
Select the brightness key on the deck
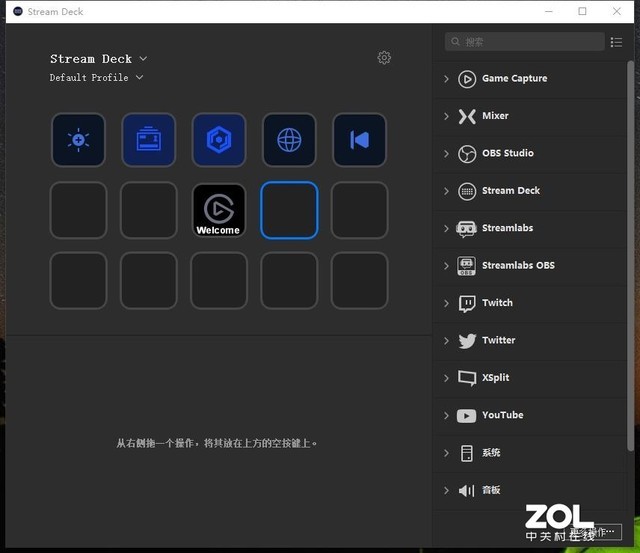[x=78, y=140]
